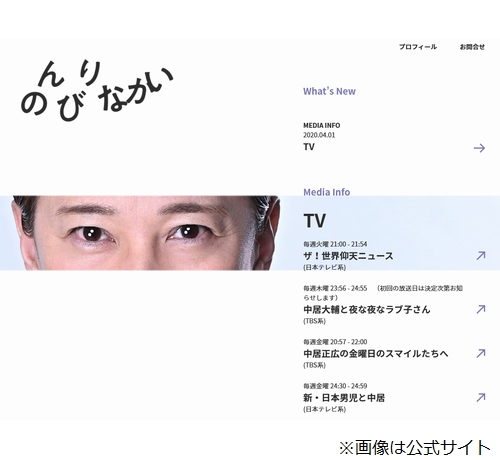Click the のんびりなかい site logo
Screen dimensions: 500x460
click(97, 90)
